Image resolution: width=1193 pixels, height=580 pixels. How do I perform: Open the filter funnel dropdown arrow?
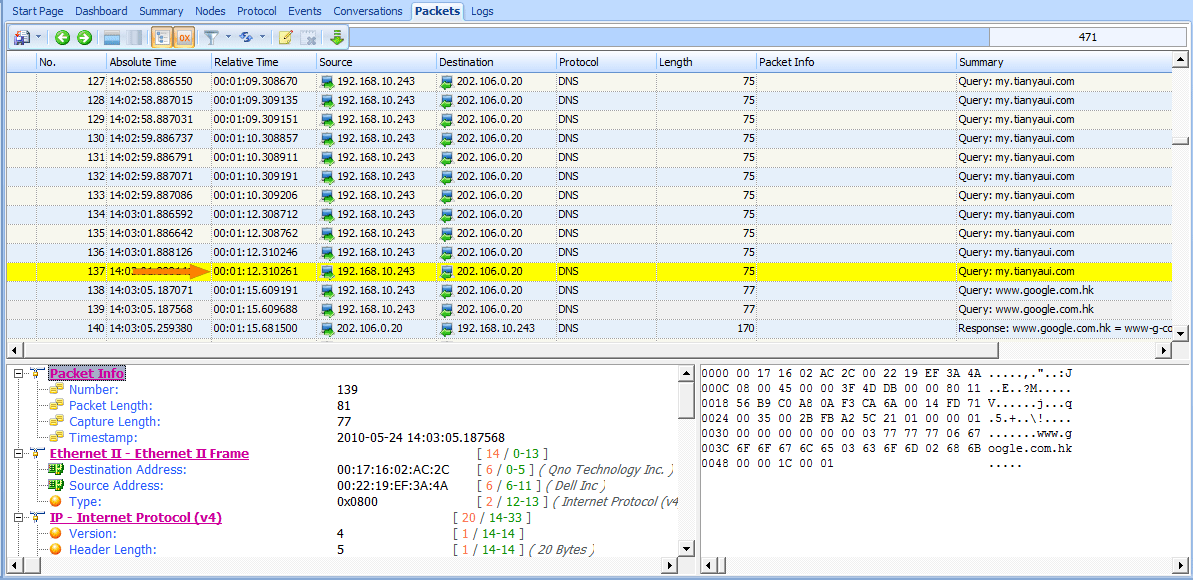point(227,37)
